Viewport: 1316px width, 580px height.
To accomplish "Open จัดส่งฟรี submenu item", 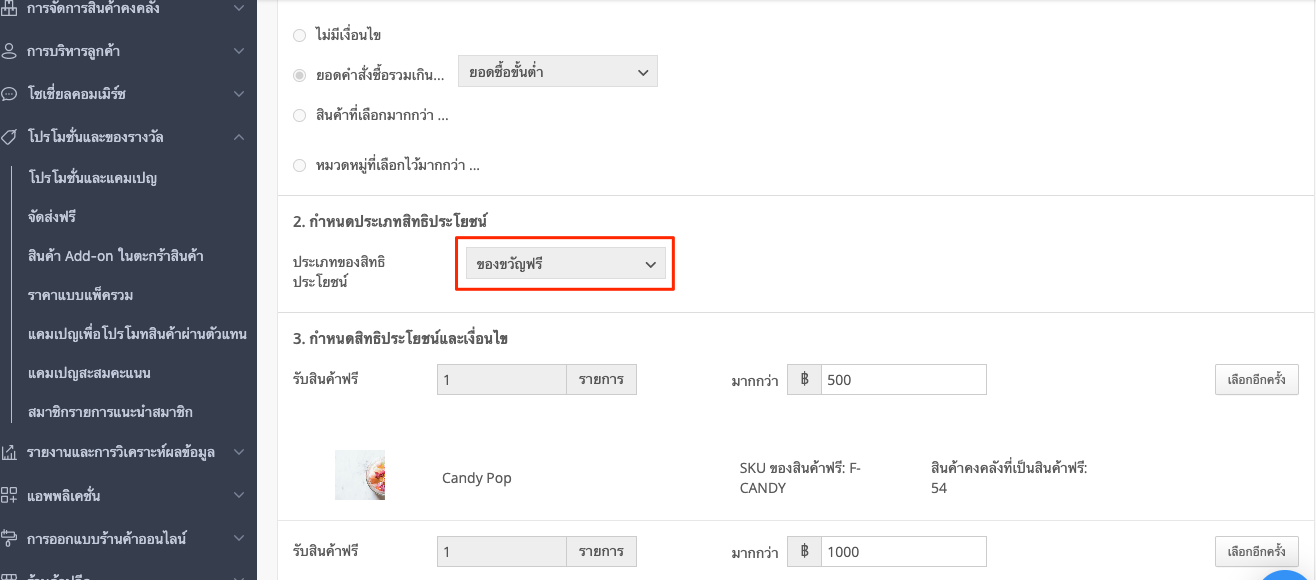I will (x=52, y=217).
